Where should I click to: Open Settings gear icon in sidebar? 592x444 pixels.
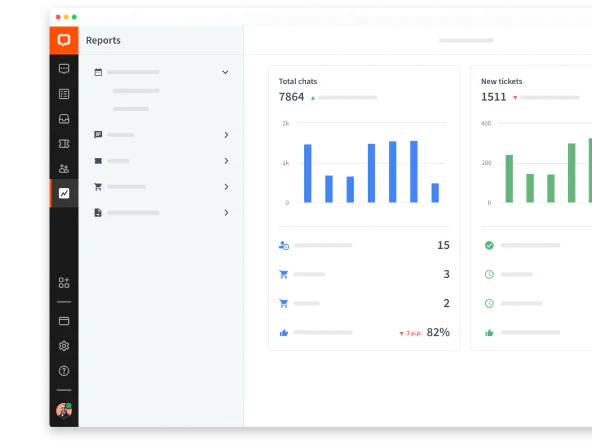tap(64, 346)
